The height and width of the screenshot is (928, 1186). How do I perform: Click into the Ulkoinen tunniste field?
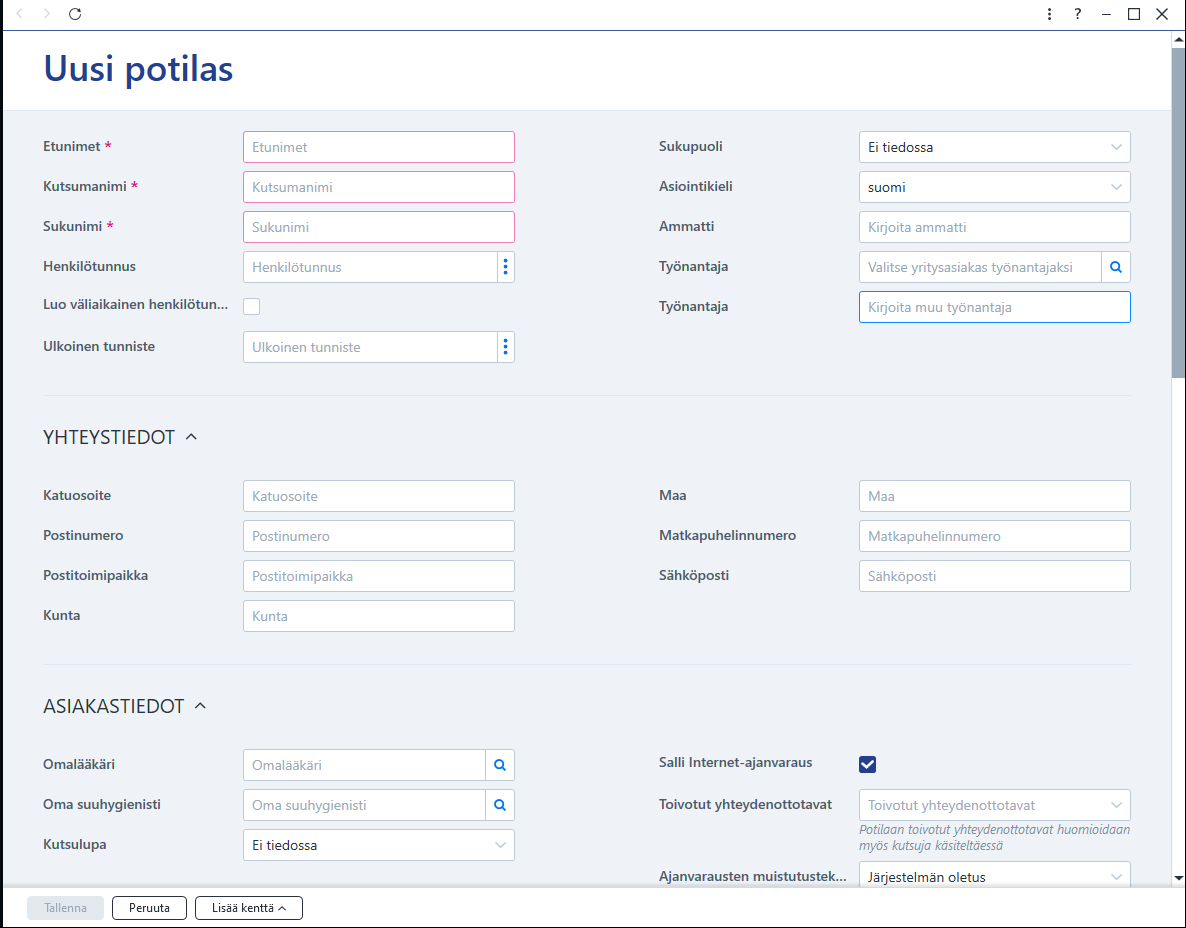pyautogui.click(x=370, y=347)
